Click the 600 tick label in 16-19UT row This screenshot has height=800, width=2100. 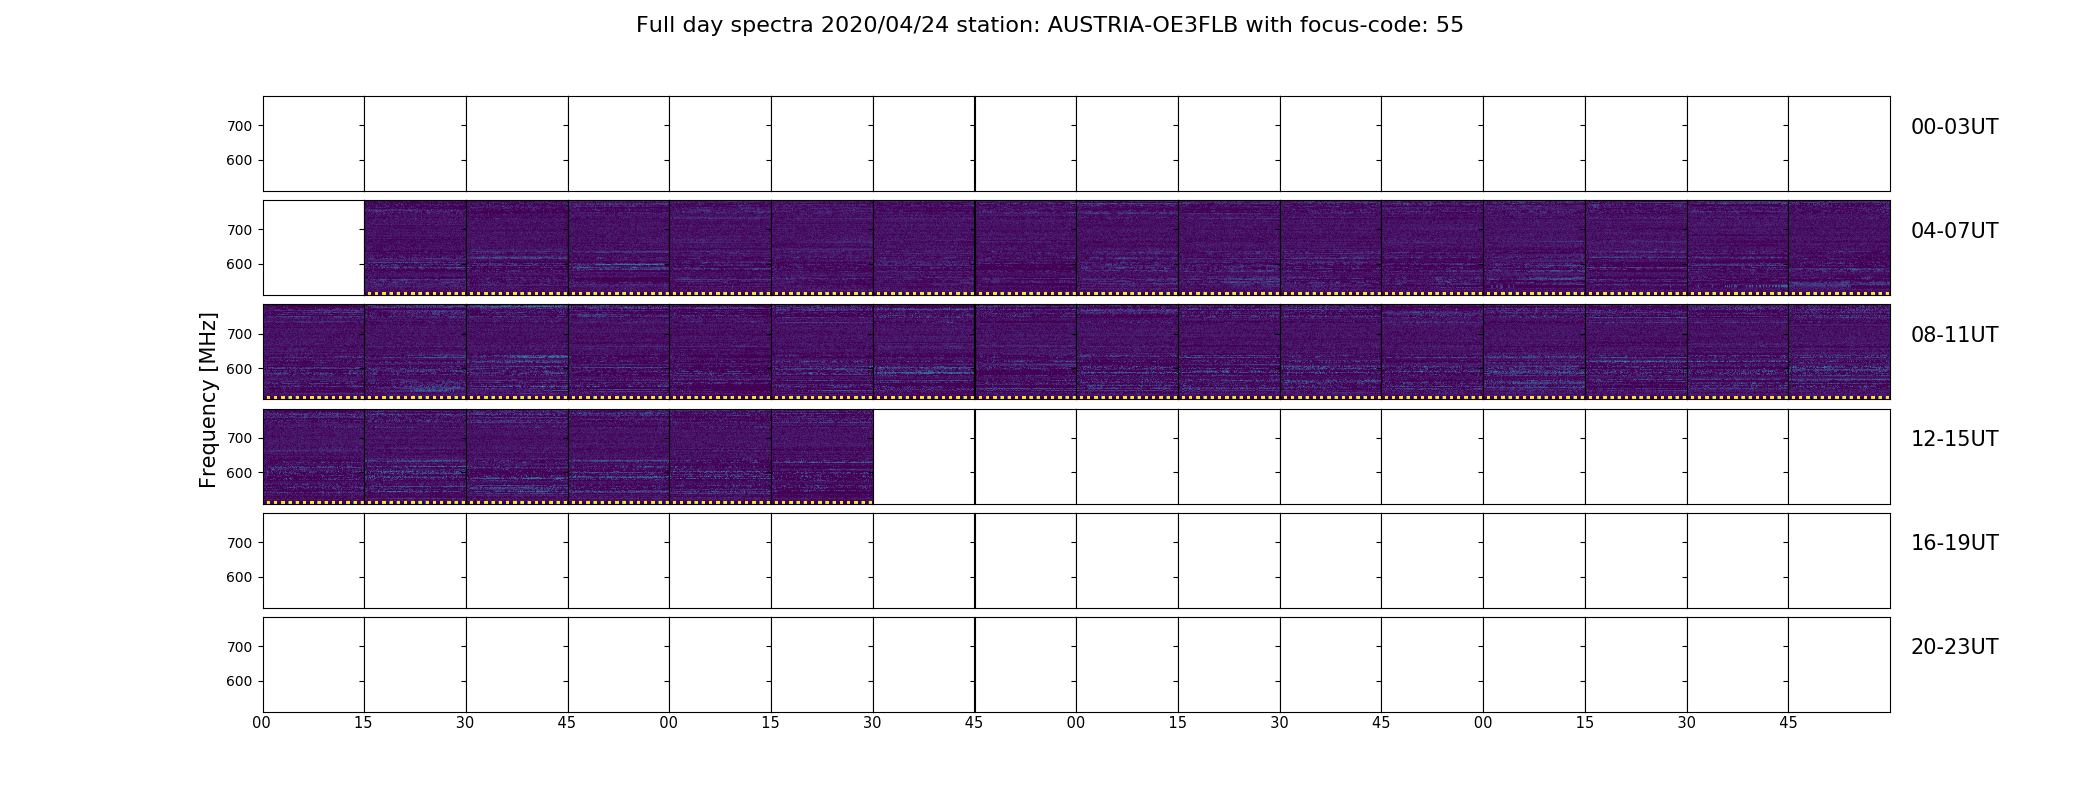point(239,577)
